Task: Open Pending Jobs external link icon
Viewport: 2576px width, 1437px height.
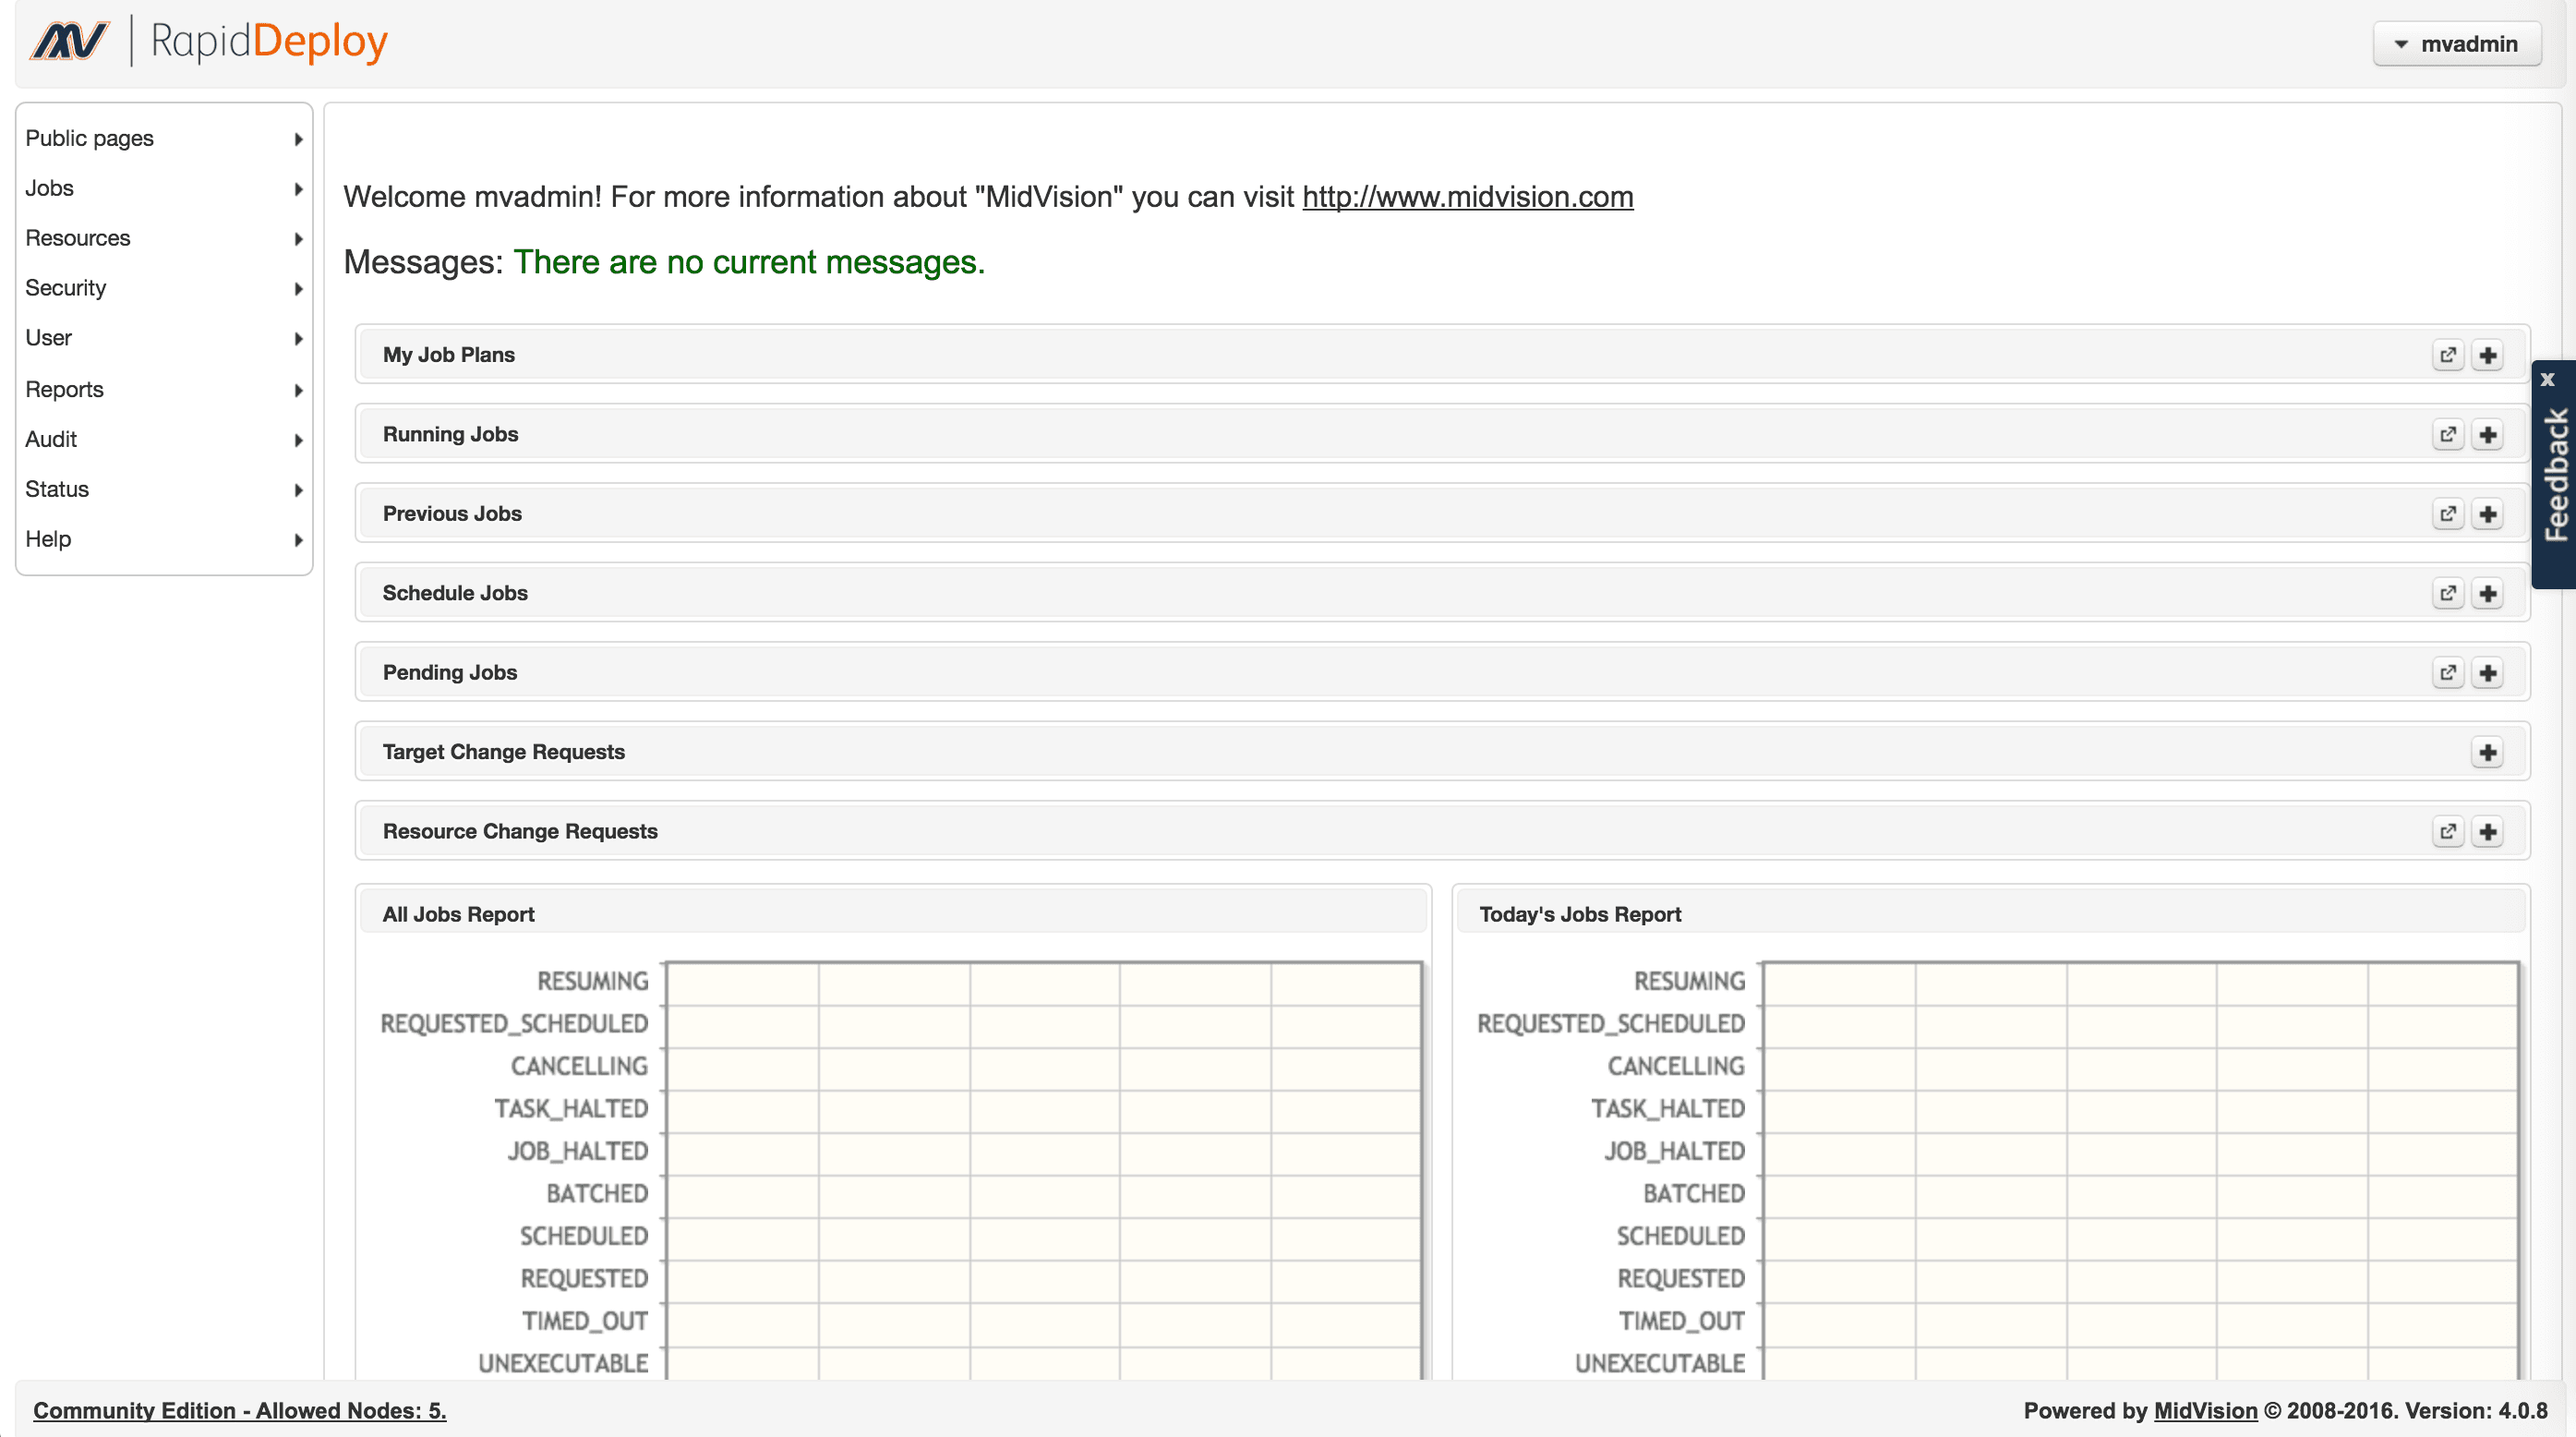Action: coord(2447,673)
